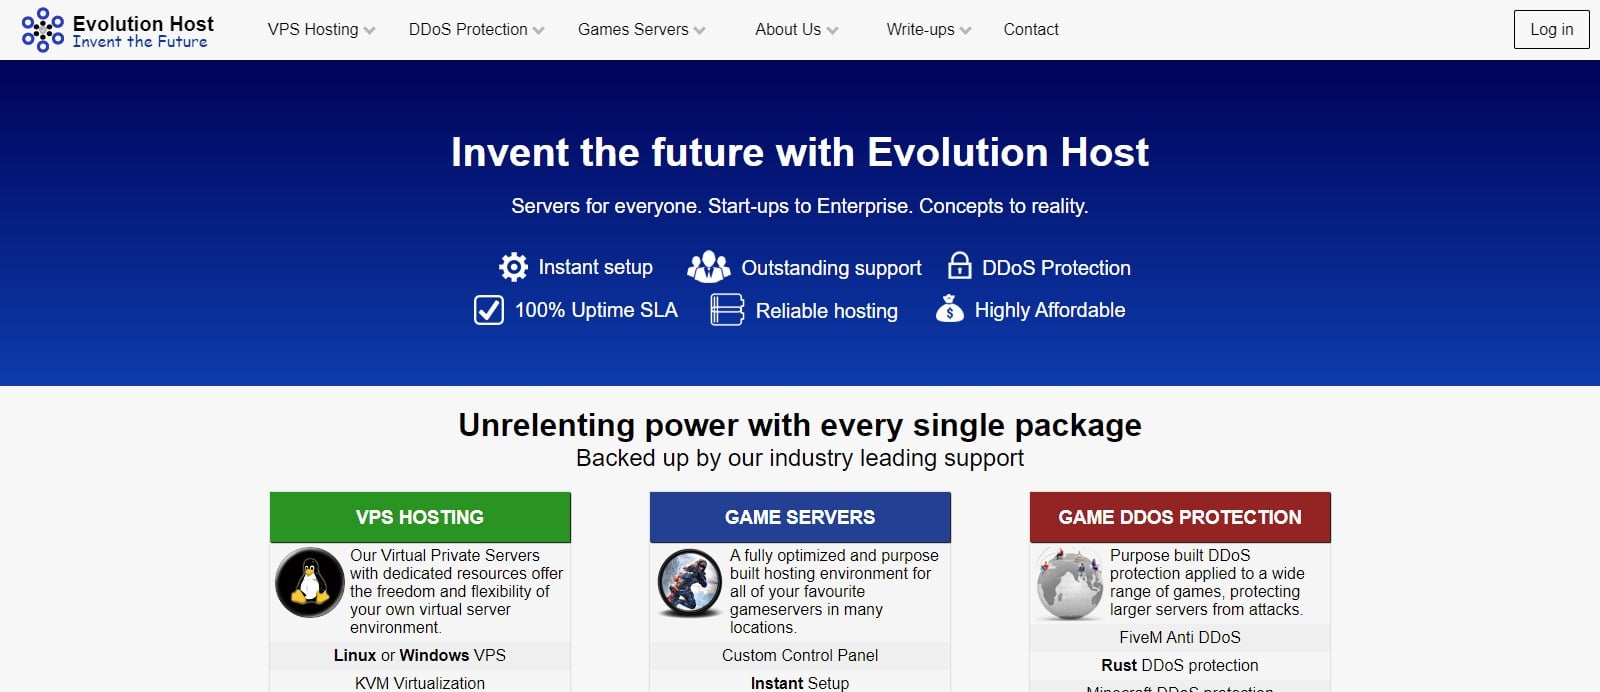This screenshot has width=1600, height=692.
Task: Click the VPS Hosting card description text
Action: 456,591
